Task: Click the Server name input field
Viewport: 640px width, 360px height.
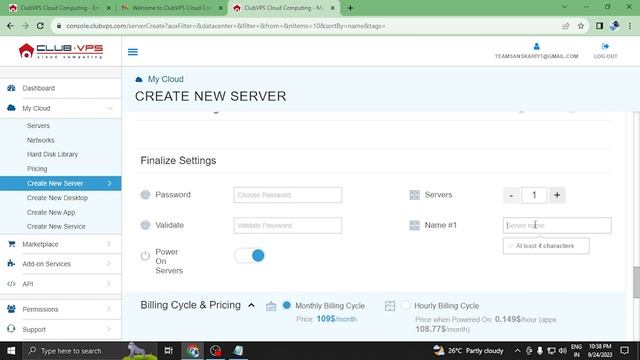Action: pos(557,225)
